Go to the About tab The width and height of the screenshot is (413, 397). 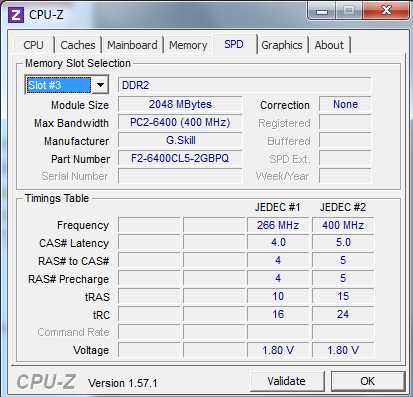click(329, 45)
